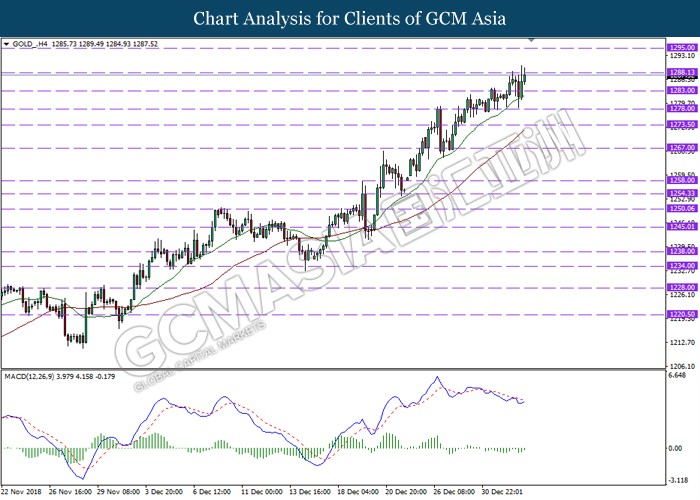Image resolution: width=700 pixels, height=500 pixels.
Task: Select the 1254.33 price level label
Action: 682,193
